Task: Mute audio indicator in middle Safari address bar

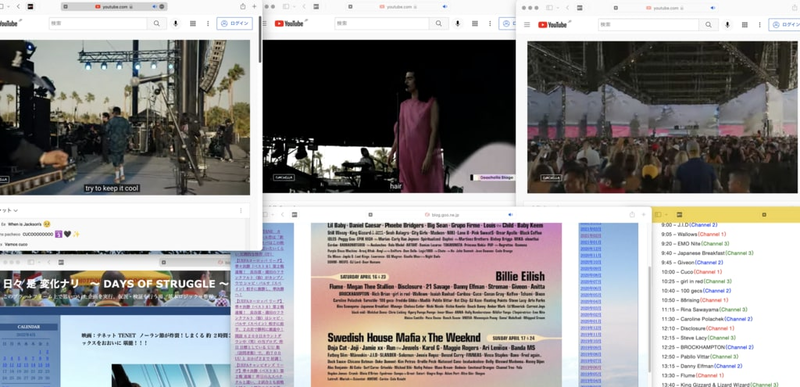Action: [445, 7]
